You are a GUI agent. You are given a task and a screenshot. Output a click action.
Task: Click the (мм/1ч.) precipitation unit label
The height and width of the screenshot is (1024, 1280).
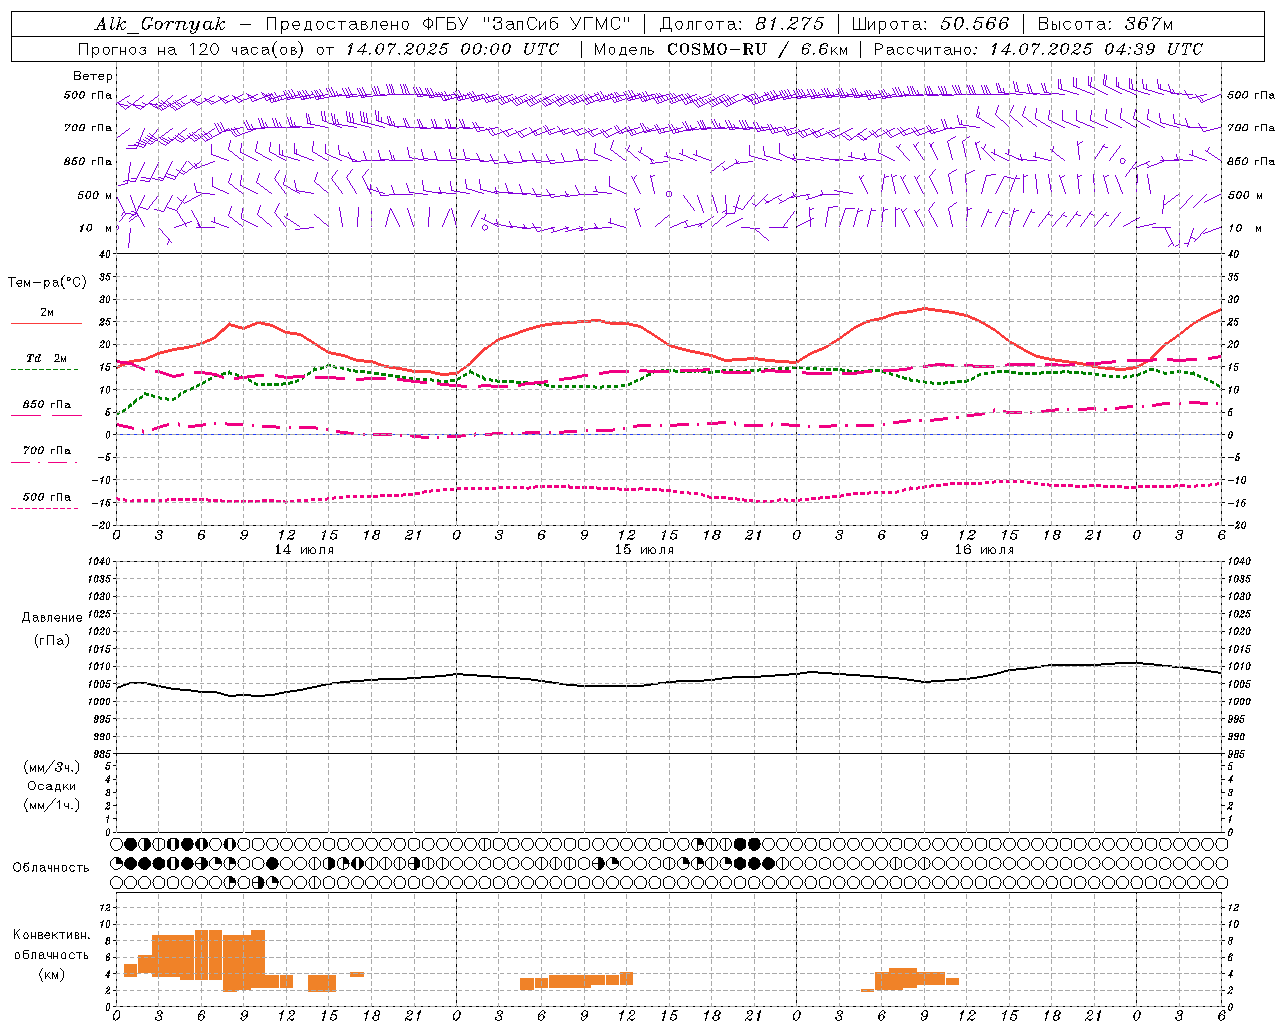(52, 805)
